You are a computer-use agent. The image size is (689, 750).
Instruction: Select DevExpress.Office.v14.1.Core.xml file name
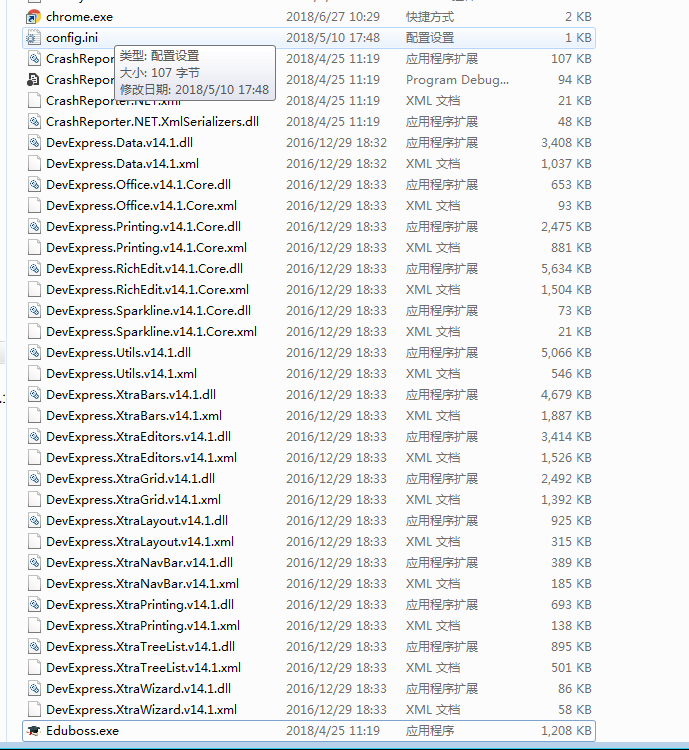coord(141,206)
